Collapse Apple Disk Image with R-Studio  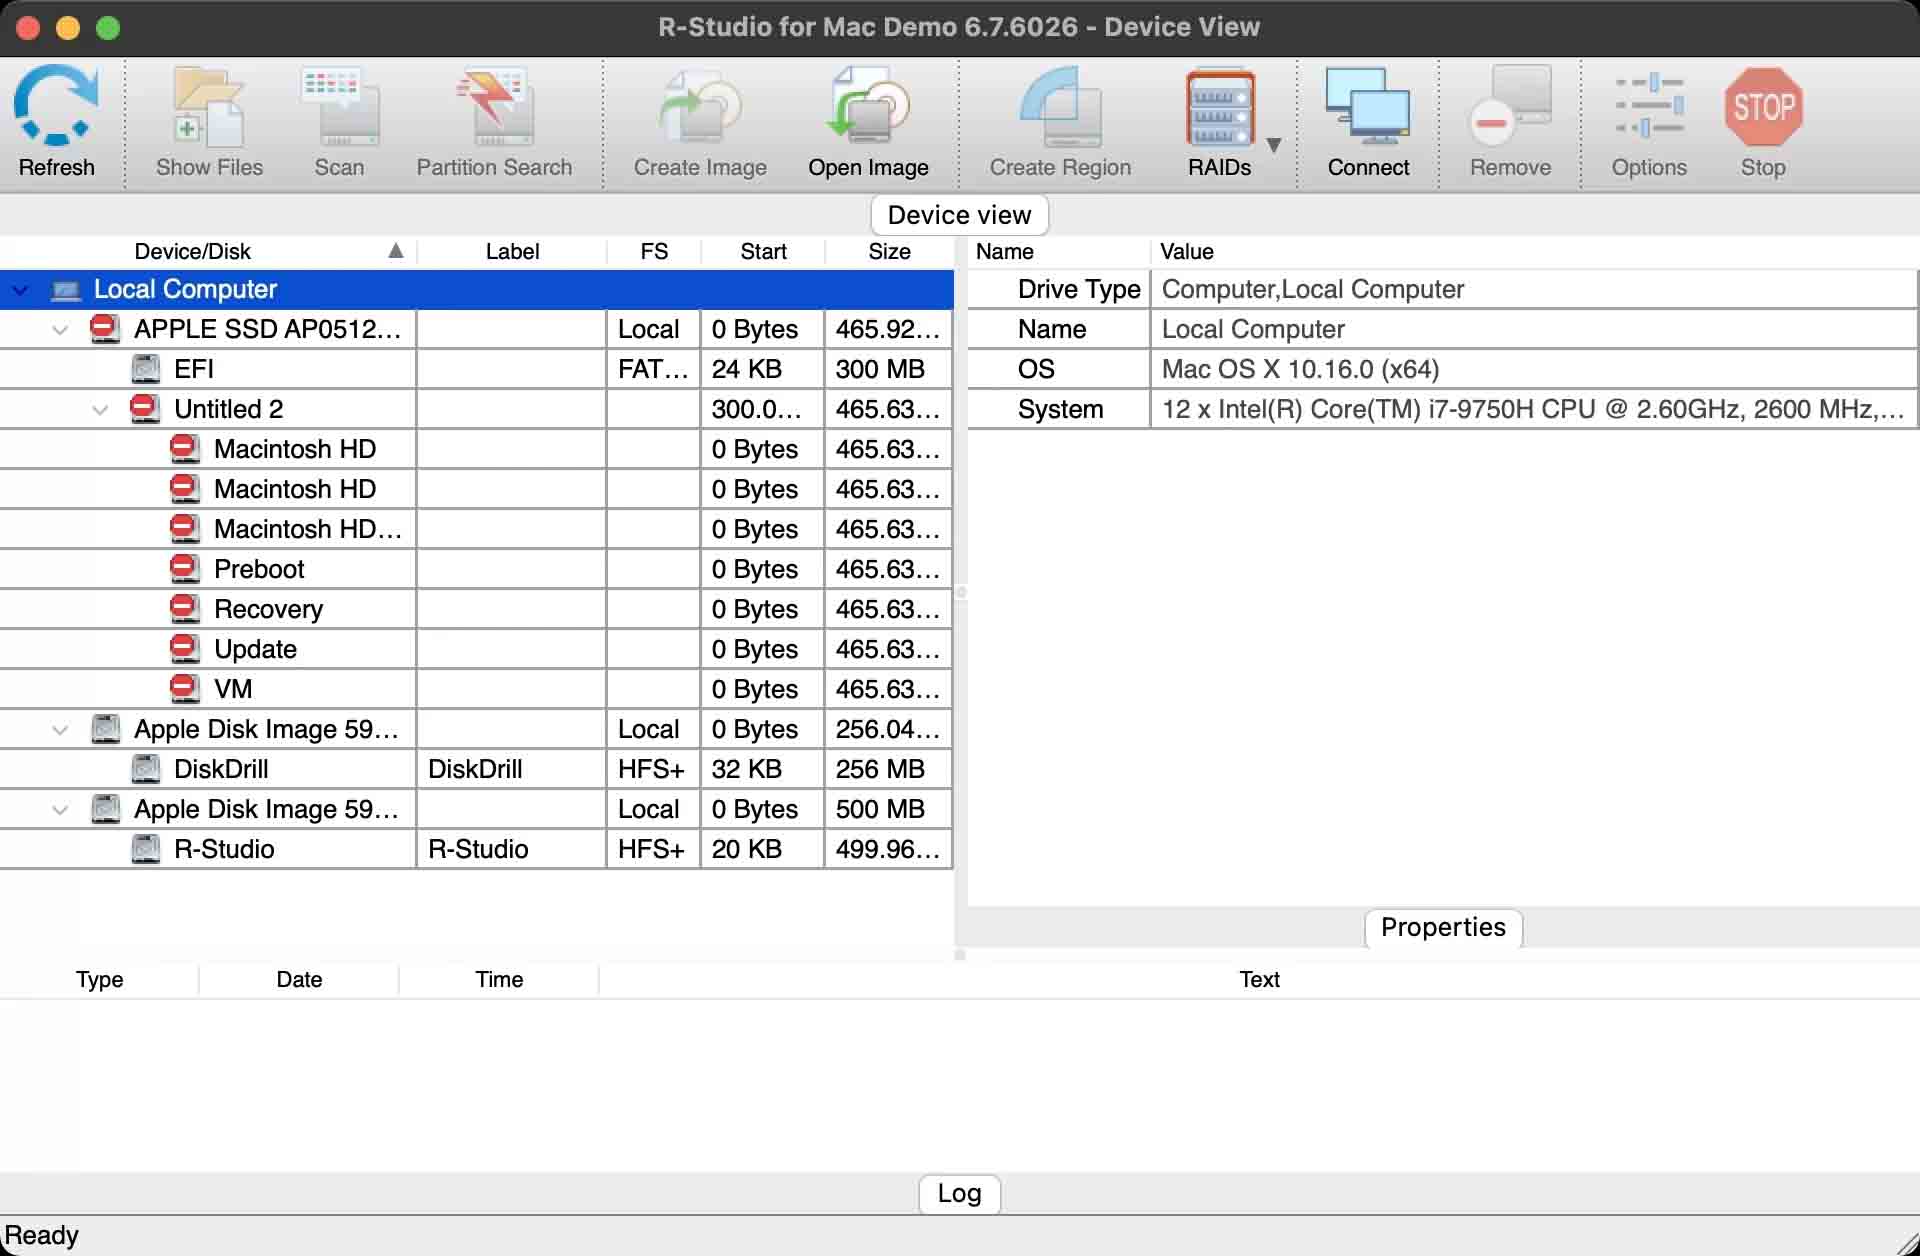(60, 810)
